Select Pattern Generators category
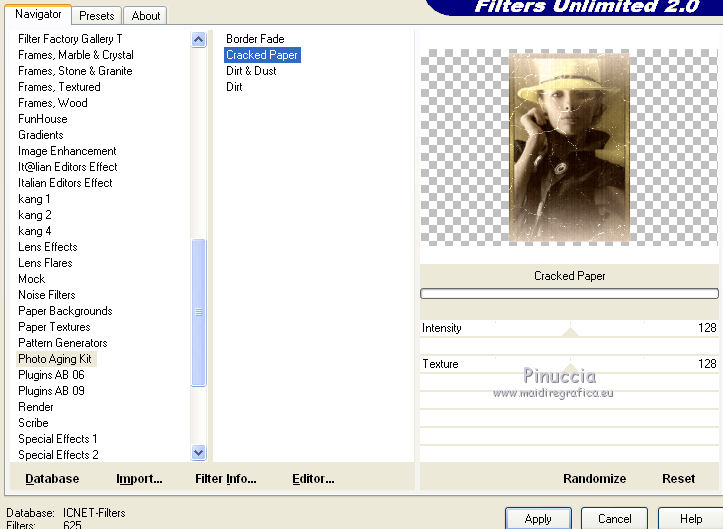Image resolution: width=723 pixels, height=529 pixels. pos(63,343)
